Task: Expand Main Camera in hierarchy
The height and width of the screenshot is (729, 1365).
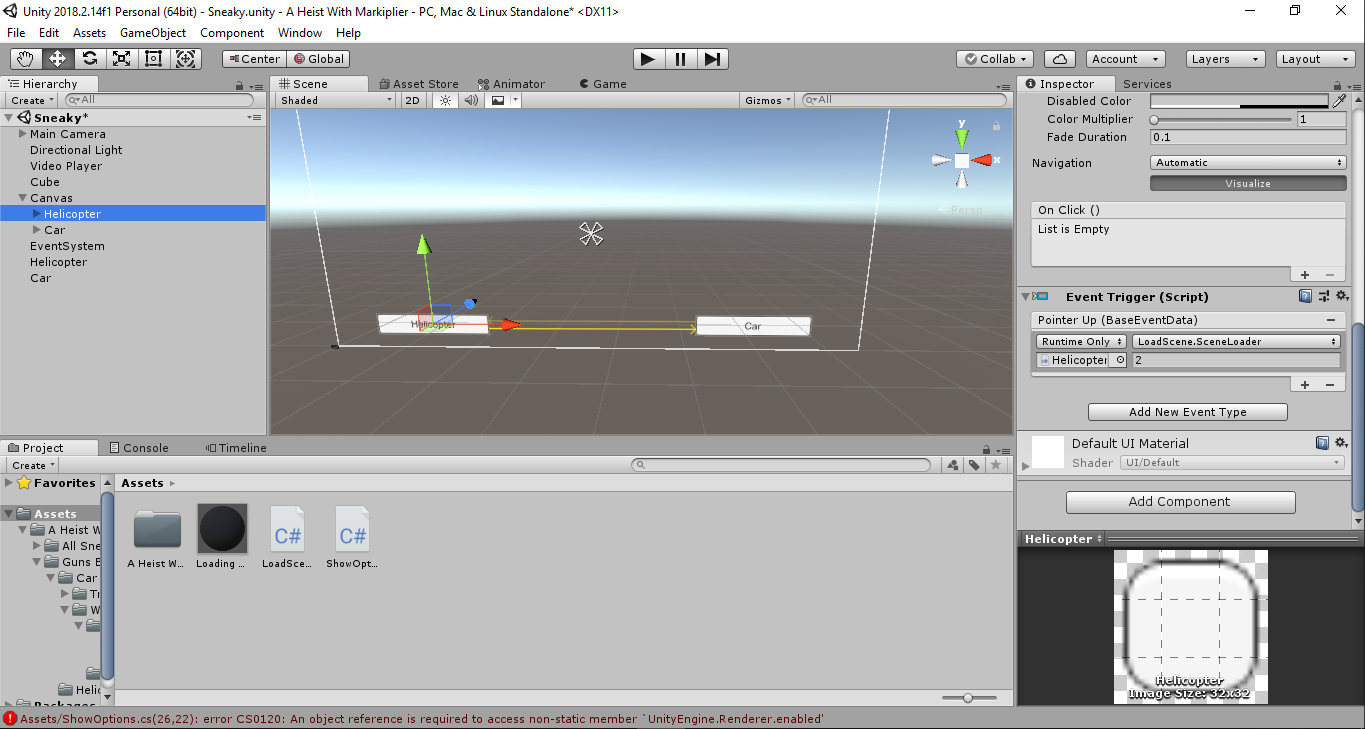Action: (x=23, y=134)
